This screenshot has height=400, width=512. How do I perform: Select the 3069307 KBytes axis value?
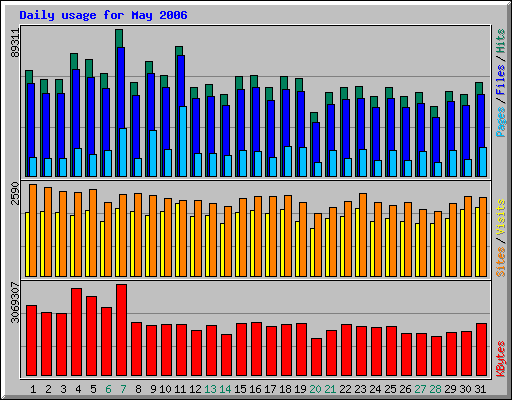coord(15,302)
